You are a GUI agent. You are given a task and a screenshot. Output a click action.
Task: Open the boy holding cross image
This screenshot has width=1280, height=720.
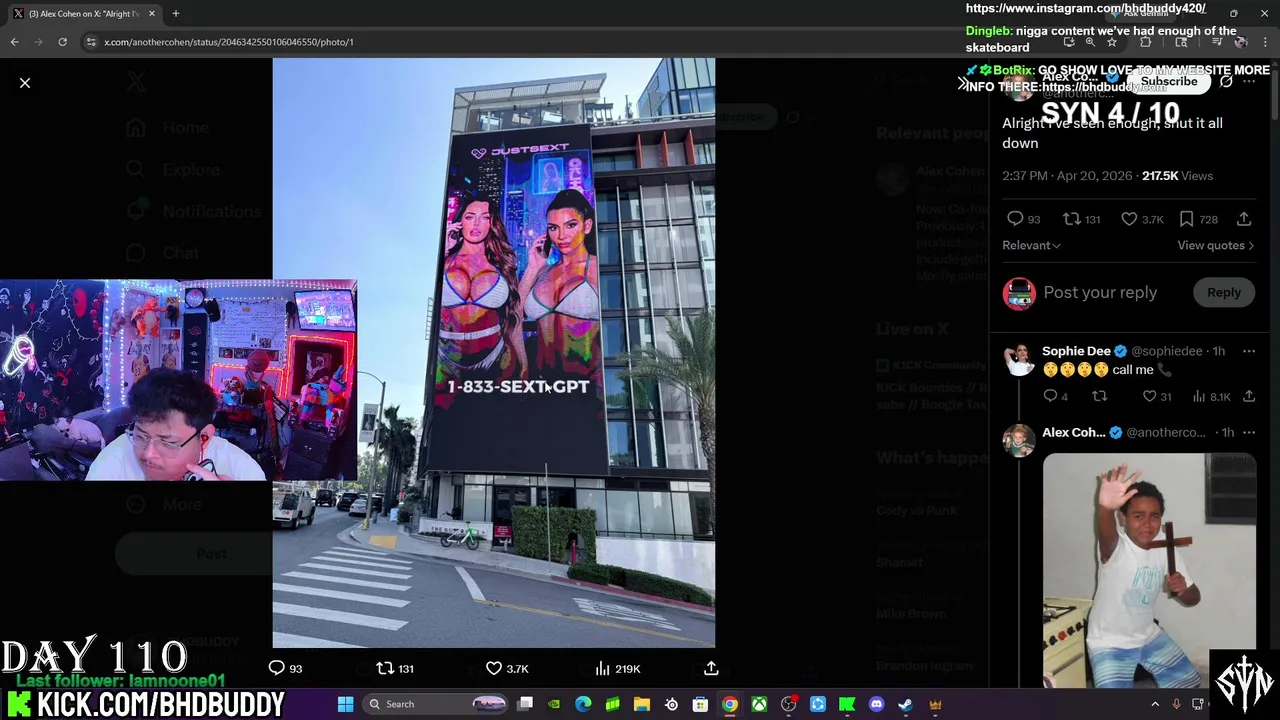pyautogui.click(x=1149, y=570)
